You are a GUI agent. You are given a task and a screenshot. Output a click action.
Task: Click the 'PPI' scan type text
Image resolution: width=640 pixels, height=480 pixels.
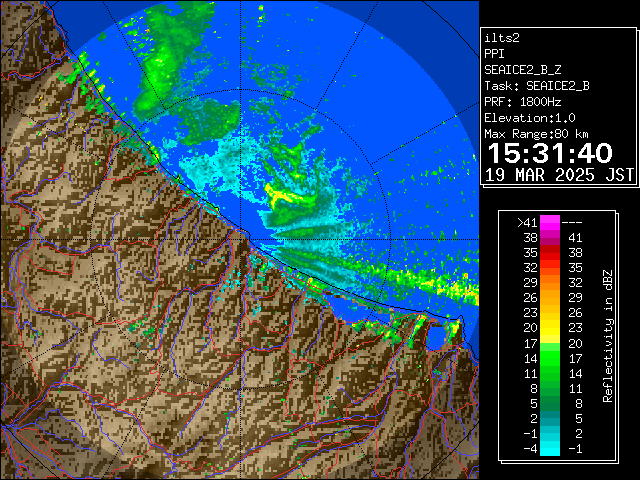494,54
